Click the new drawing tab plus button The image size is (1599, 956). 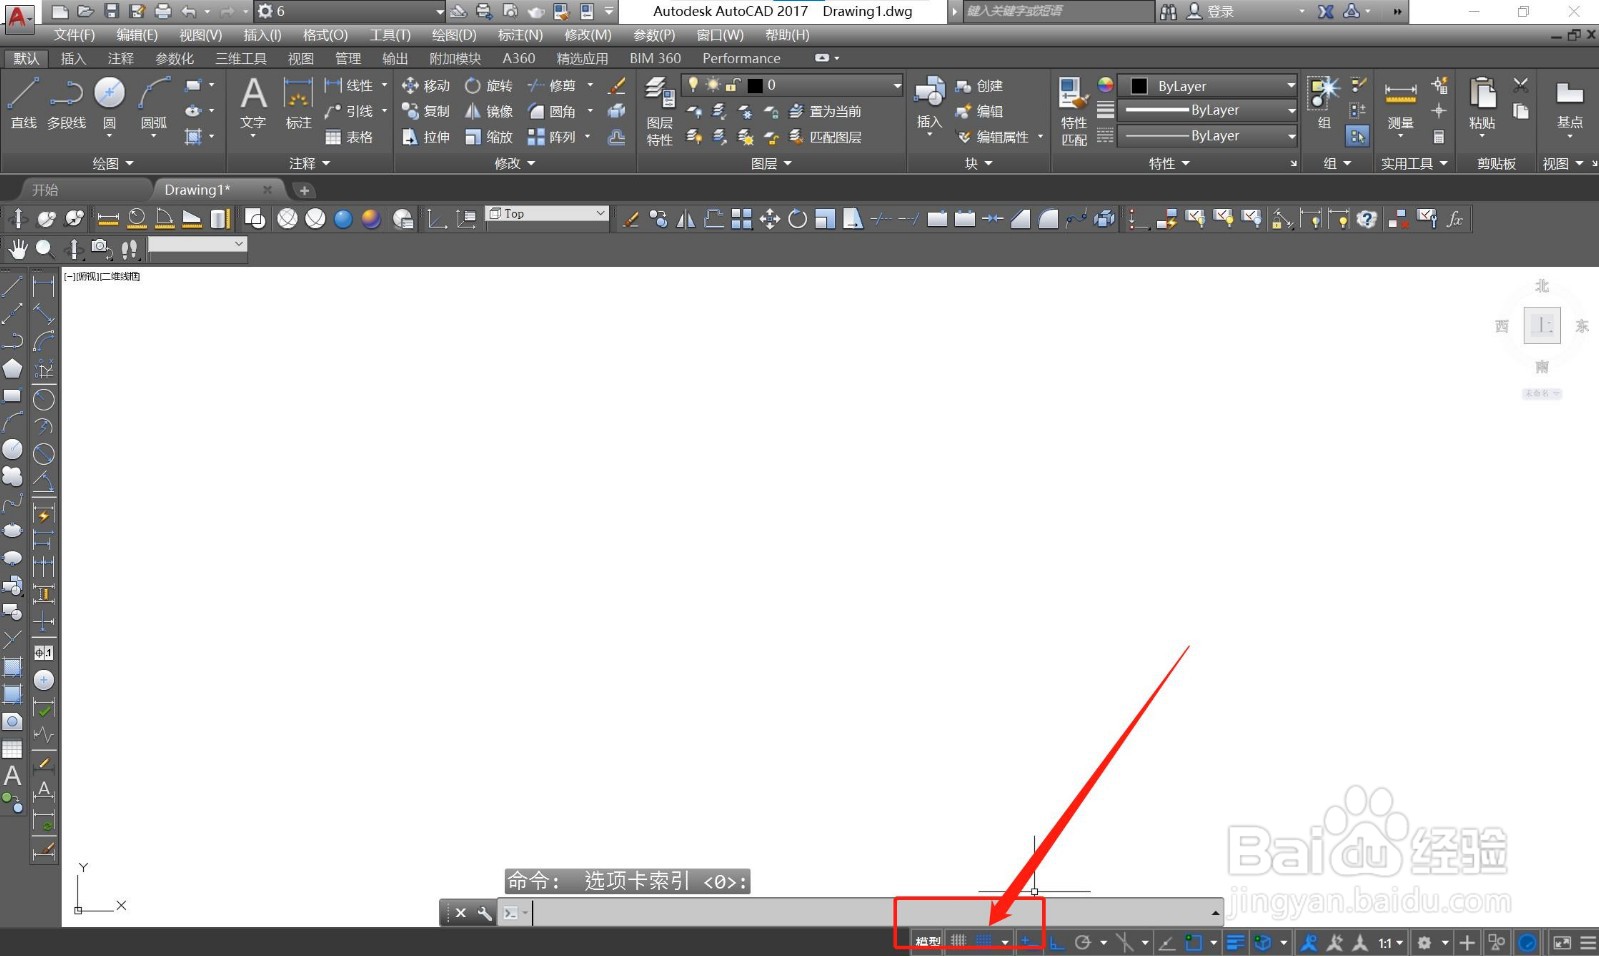(304, 190)
